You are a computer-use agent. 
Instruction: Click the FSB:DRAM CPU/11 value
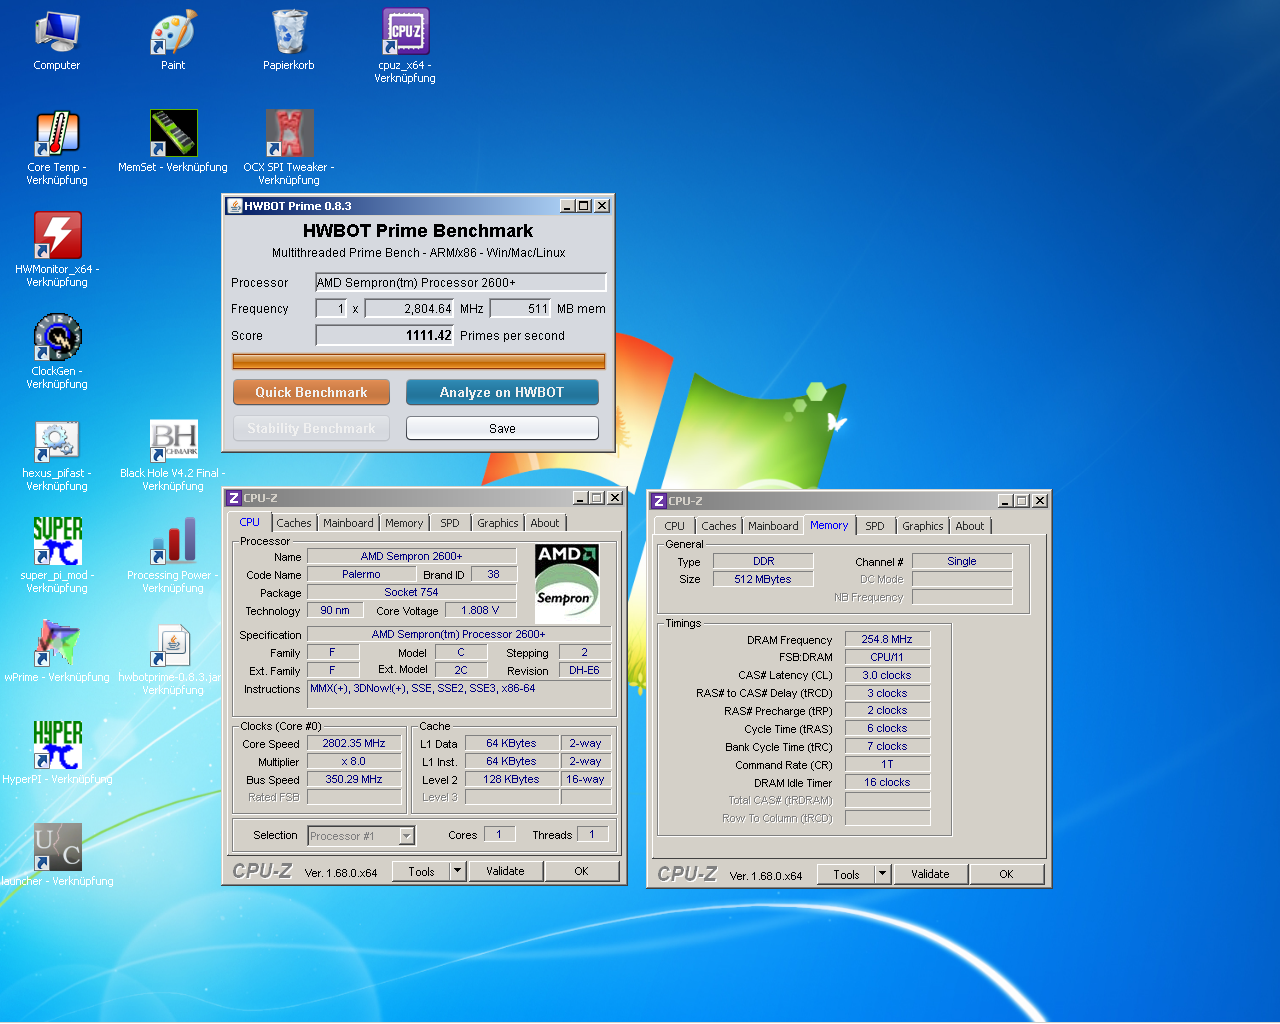click(887, 657)
